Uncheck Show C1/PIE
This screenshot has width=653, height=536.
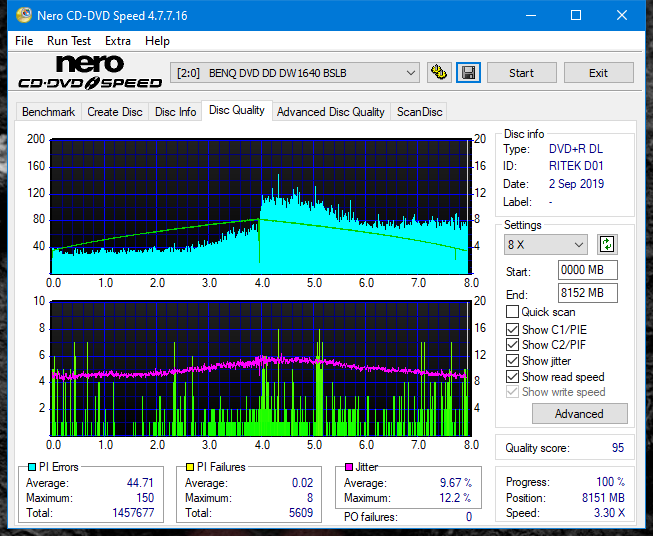(512, 329)
